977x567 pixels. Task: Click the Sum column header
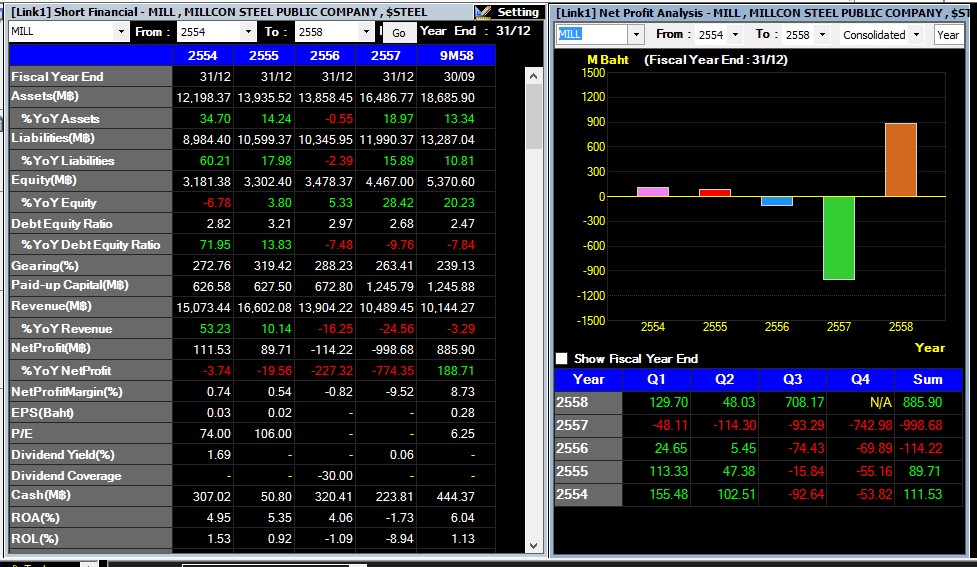928,379
